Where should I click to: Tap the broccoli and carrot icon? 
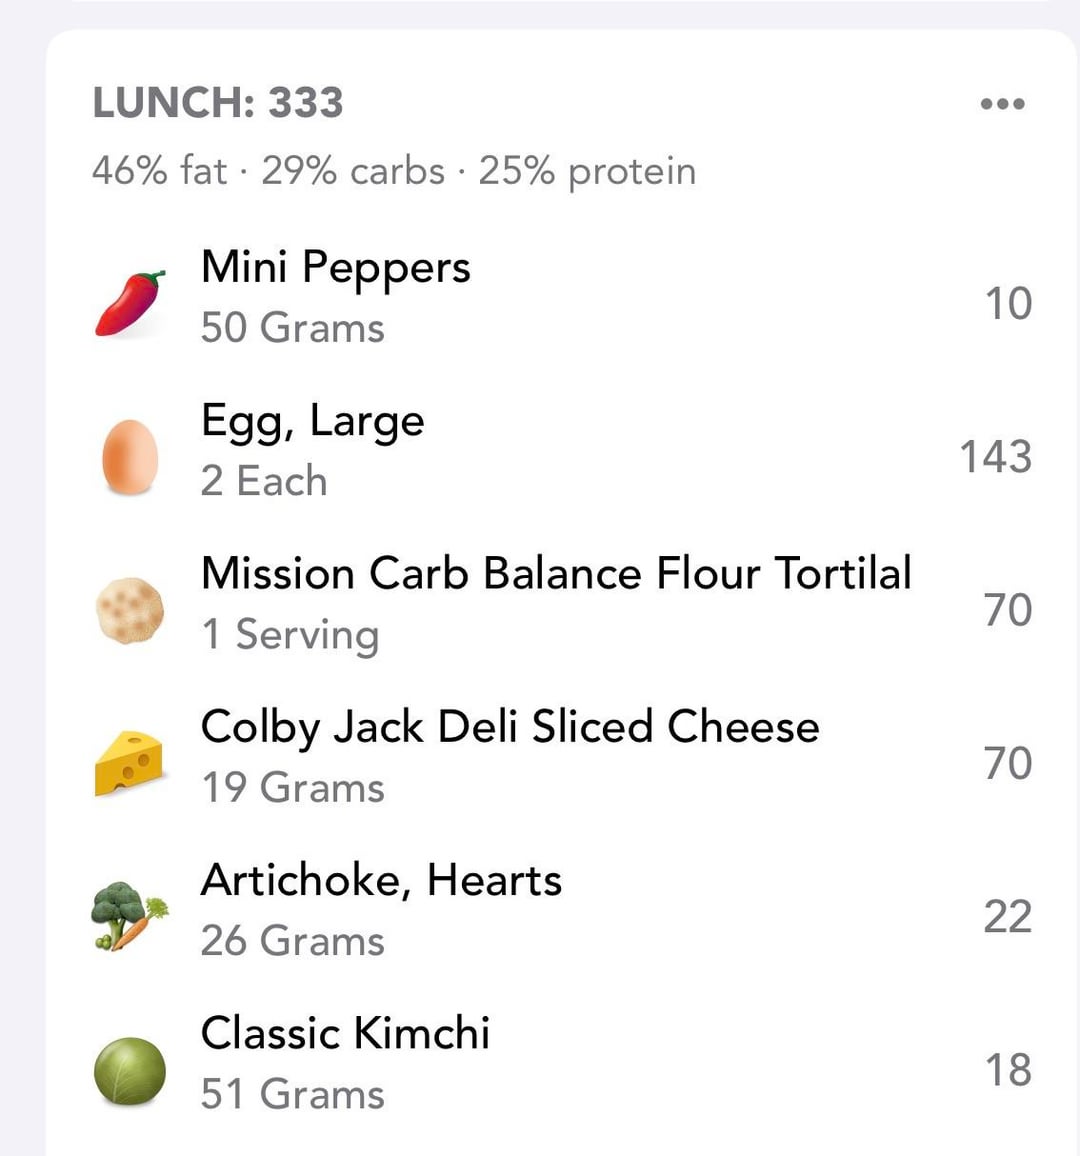[x=130, y=916]
